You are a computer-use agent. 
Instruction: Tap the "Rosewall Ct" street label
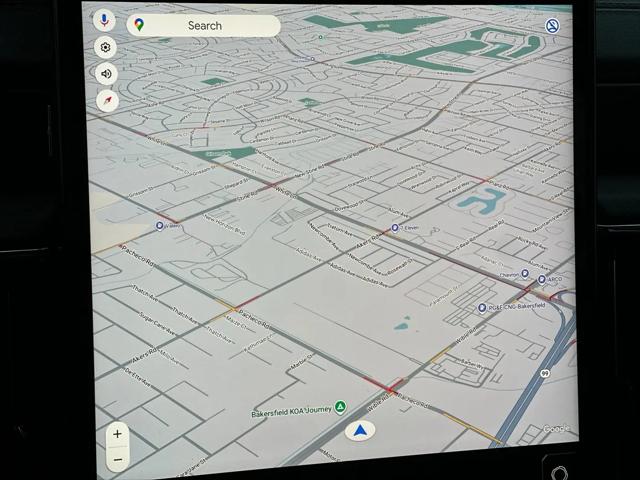(x=398, y=267)
